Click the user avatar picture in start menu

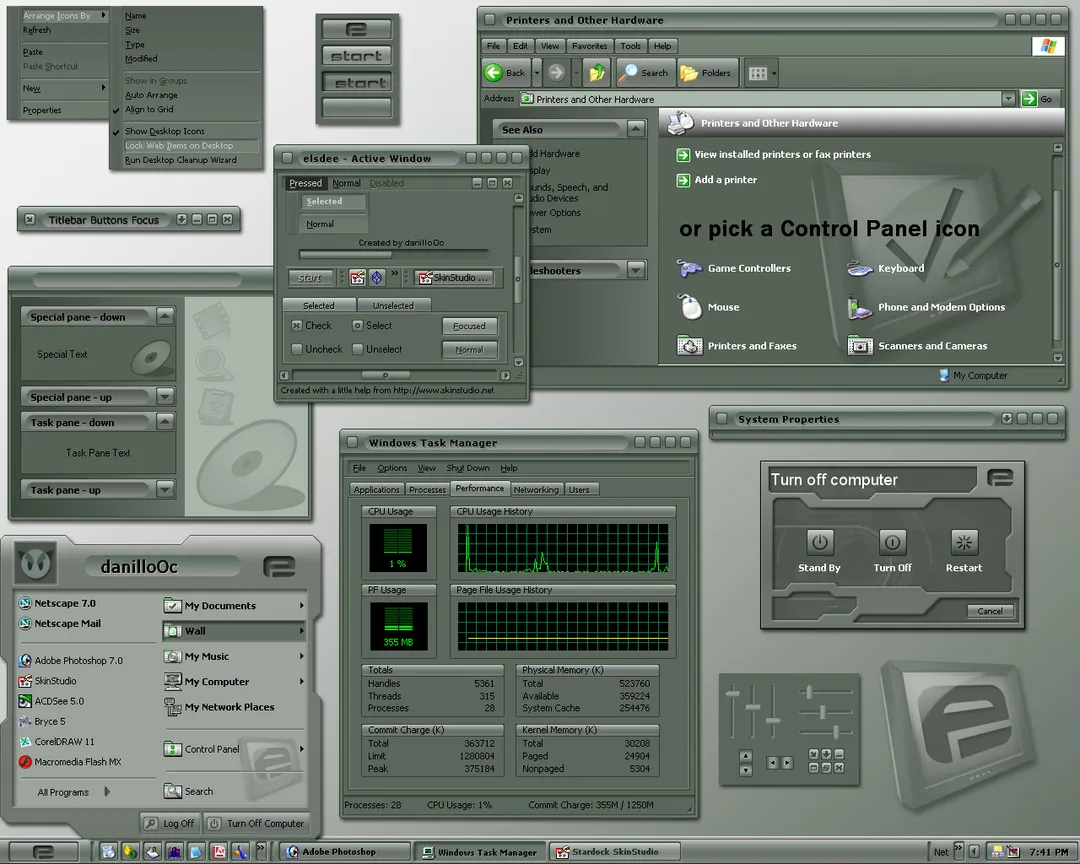36,563
